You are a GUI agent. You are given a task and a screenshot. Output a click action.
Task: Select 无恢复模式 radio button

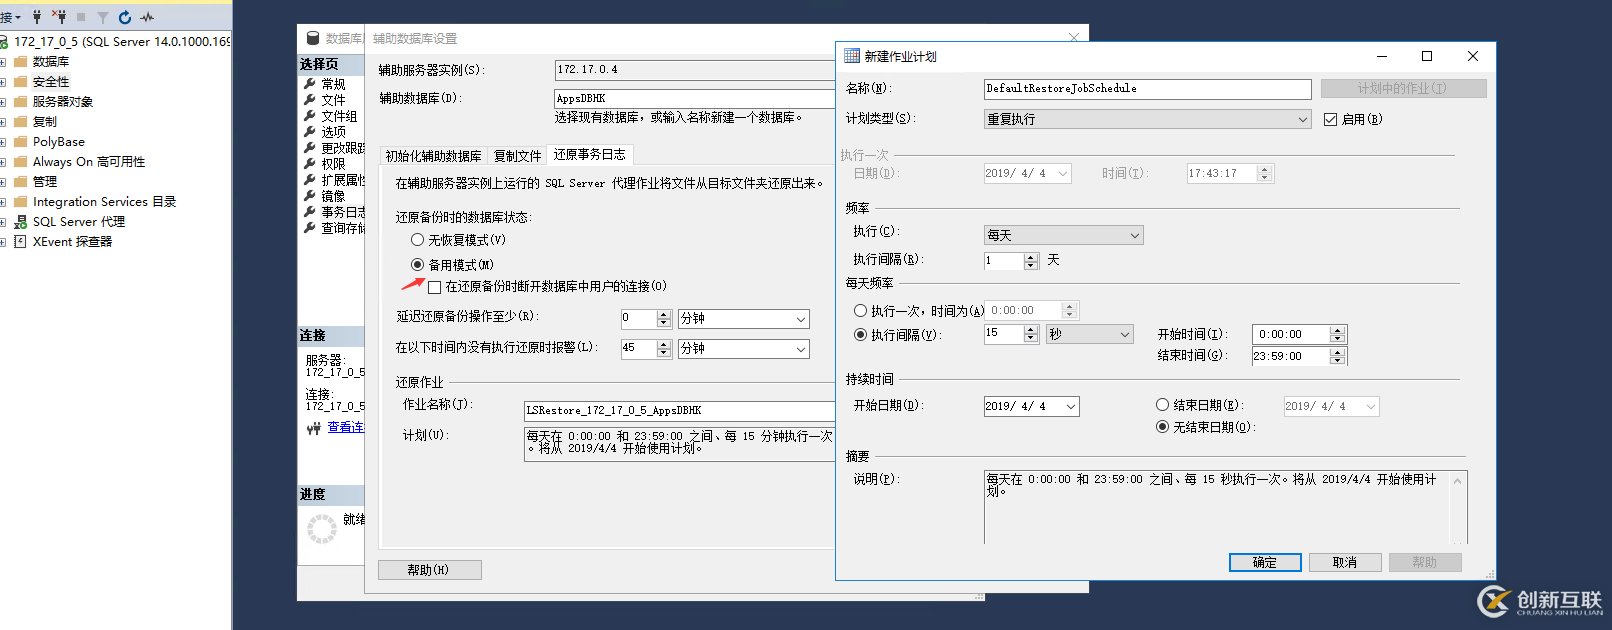(418, 240)
